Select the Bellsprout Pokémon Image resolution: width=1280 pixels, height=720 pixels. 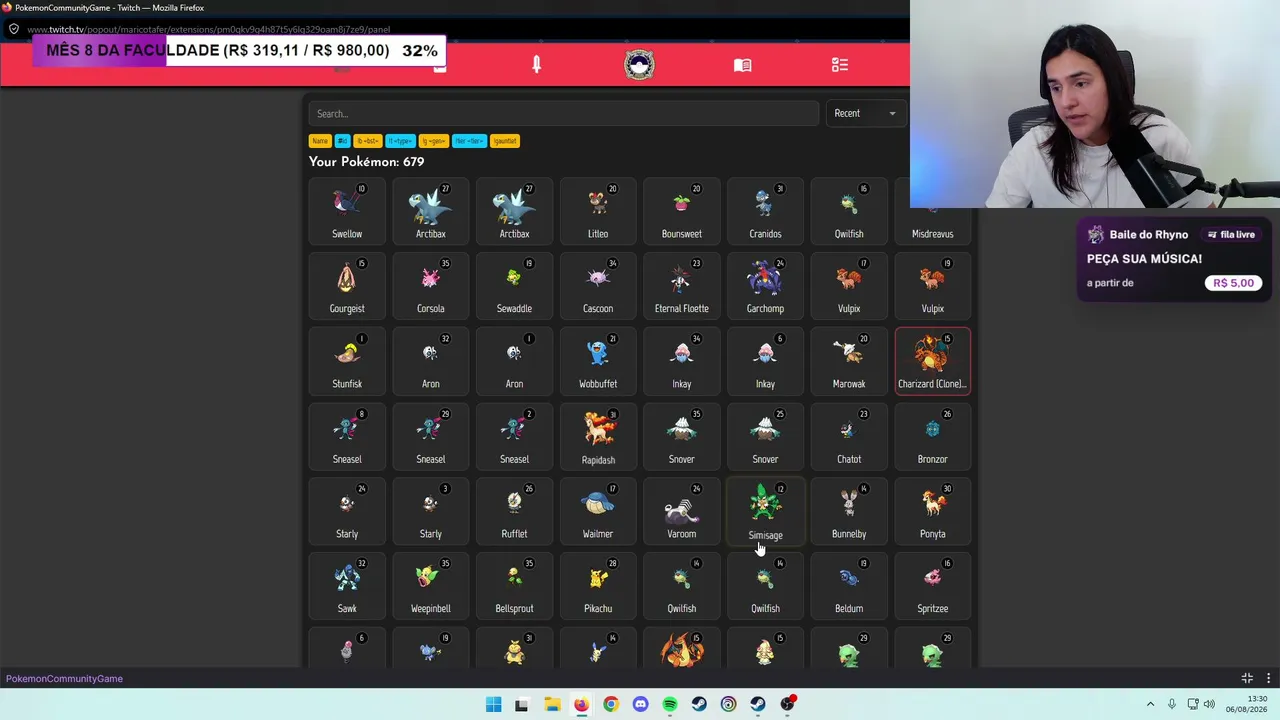[514, 587]
